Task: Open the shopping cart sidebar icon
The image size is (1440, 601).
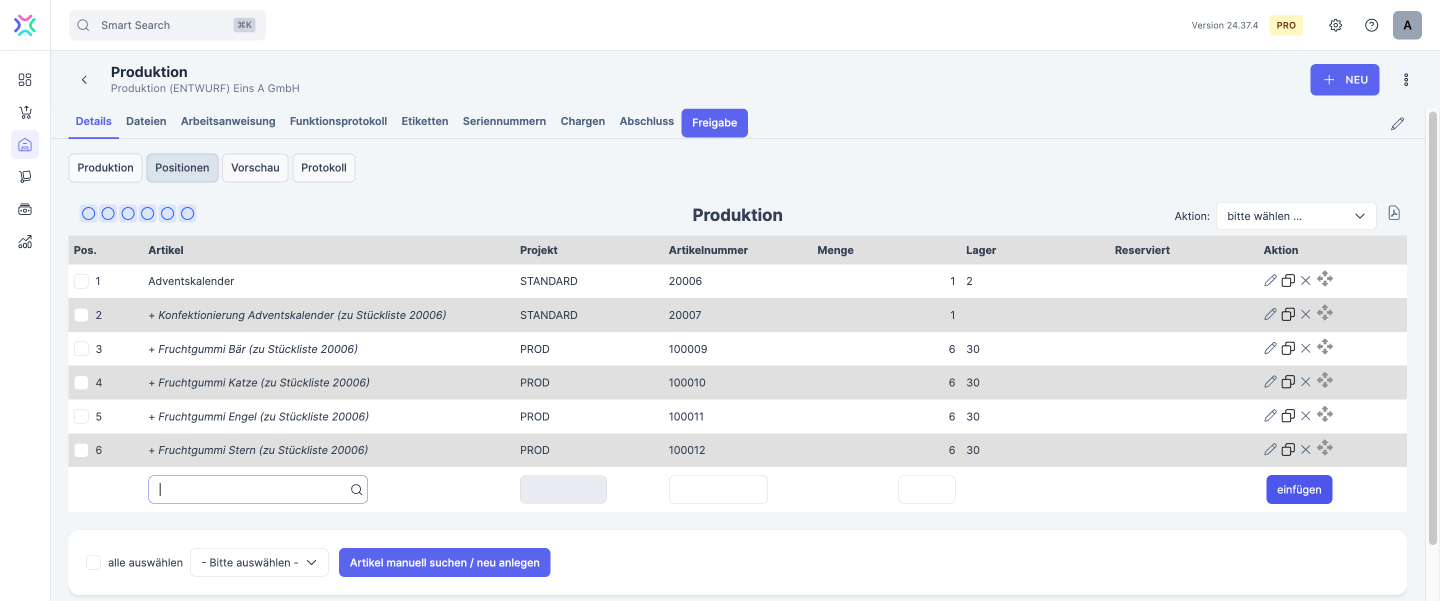Action: click(25, 112)
